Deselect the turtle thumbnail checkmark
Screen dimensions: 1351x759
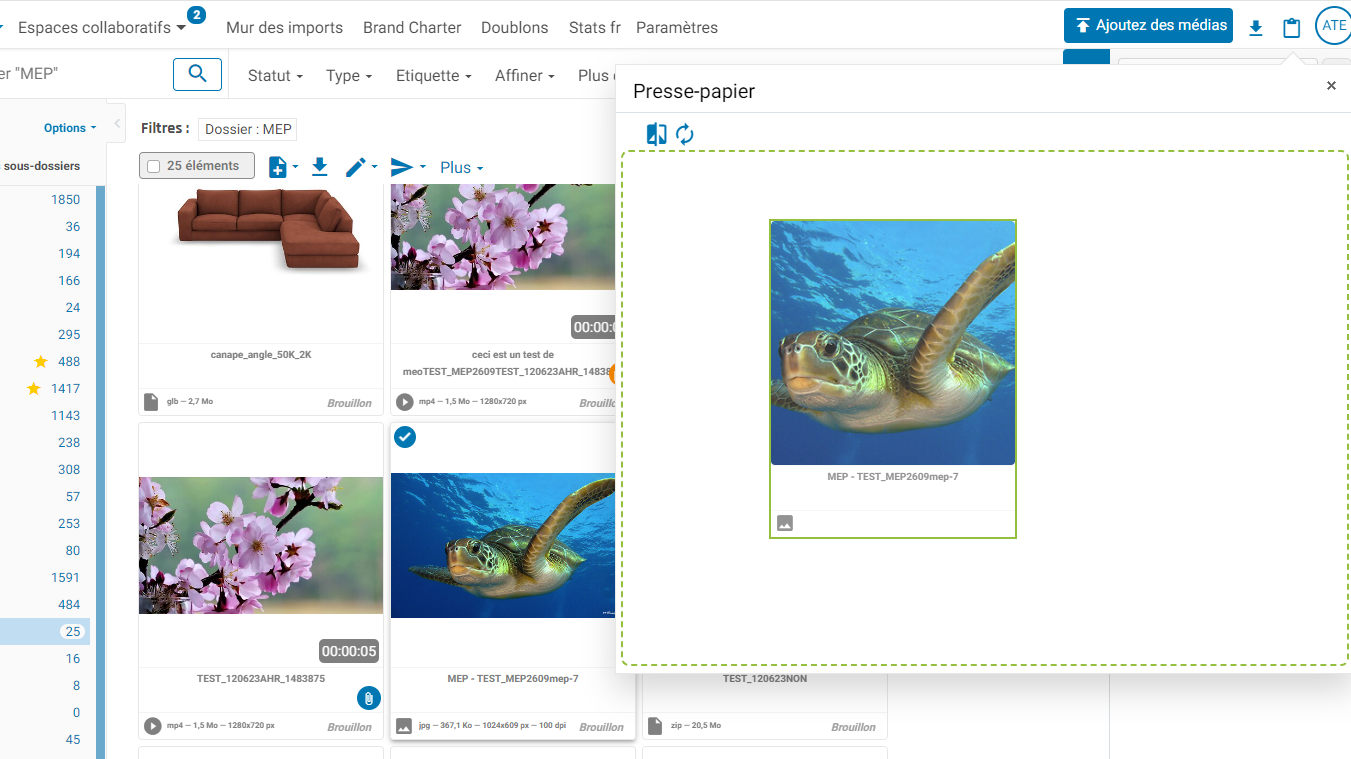405,437
